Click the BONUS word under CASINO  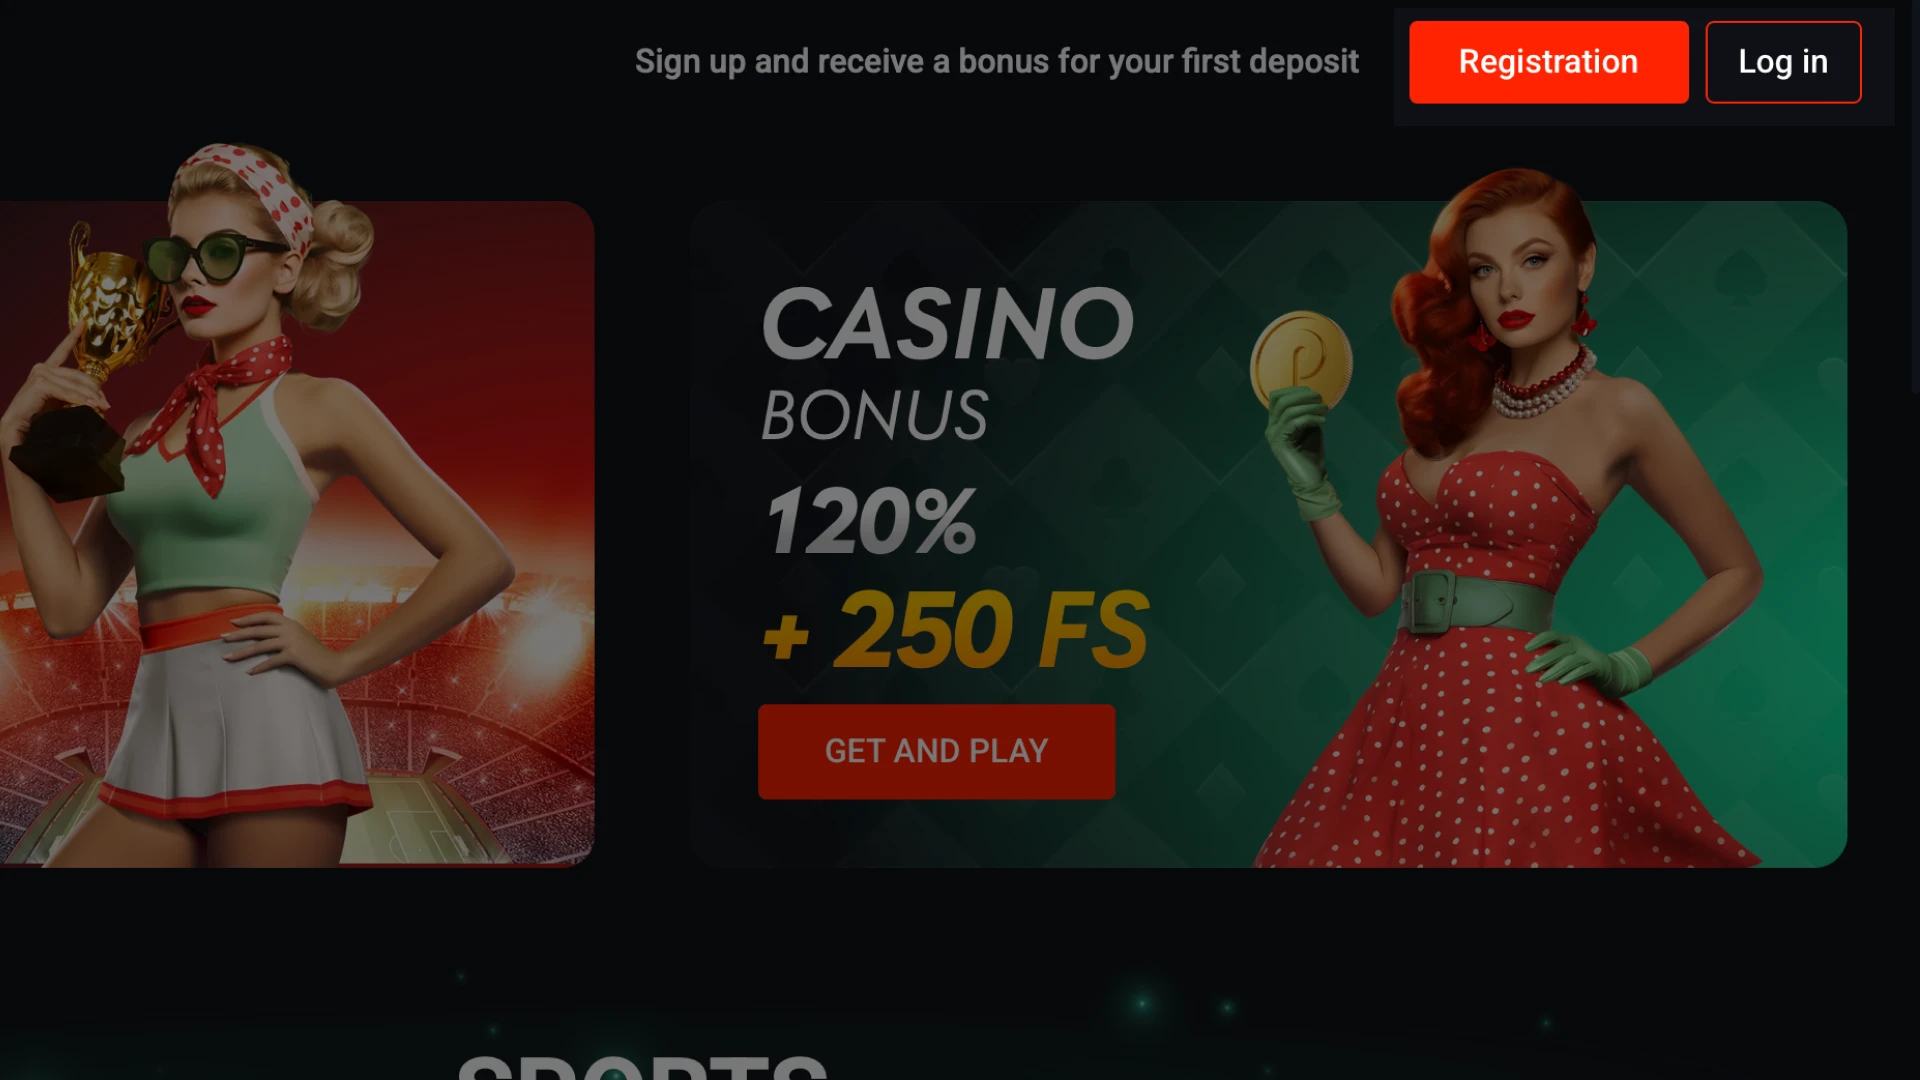click(875, 415)
